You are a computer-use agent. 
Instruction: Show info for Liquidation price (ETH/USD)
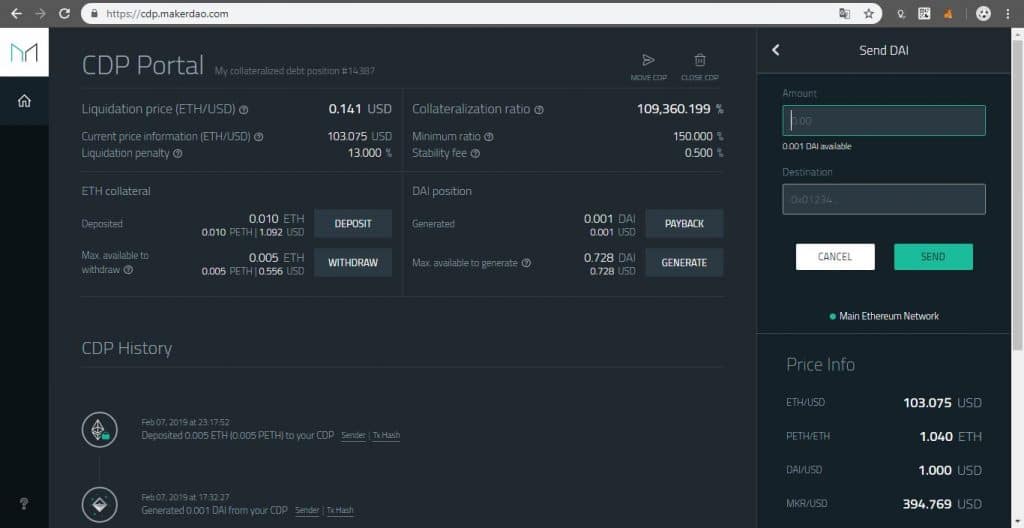click(x=244, y=110)
